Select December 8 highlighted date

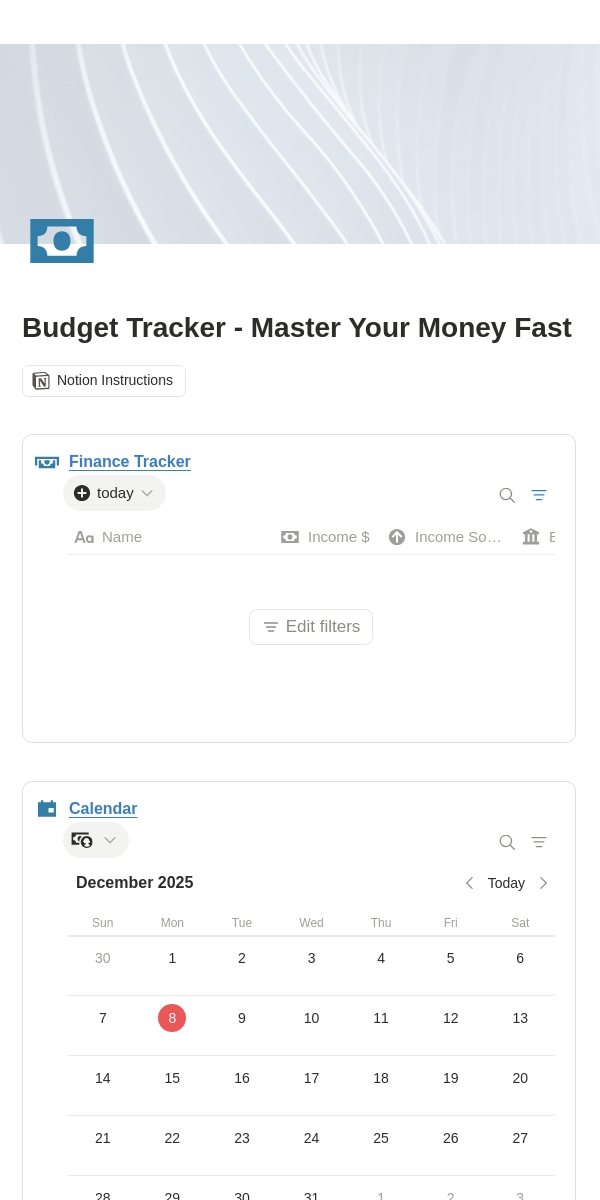click(x=172, y=1018)
